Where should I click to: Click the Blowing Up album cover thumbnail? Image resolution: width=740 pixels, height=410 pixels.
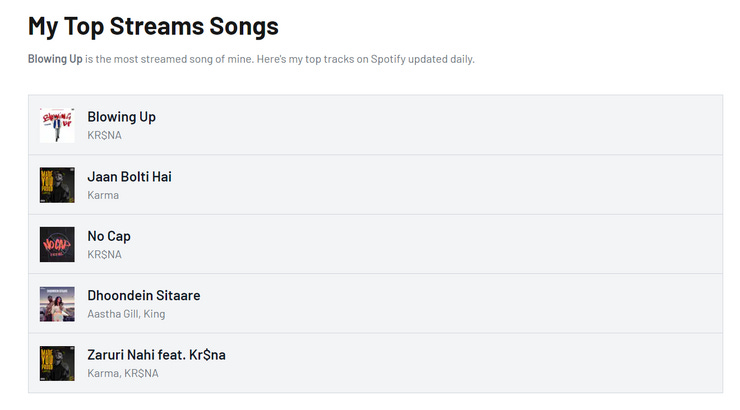coord(57,125)
